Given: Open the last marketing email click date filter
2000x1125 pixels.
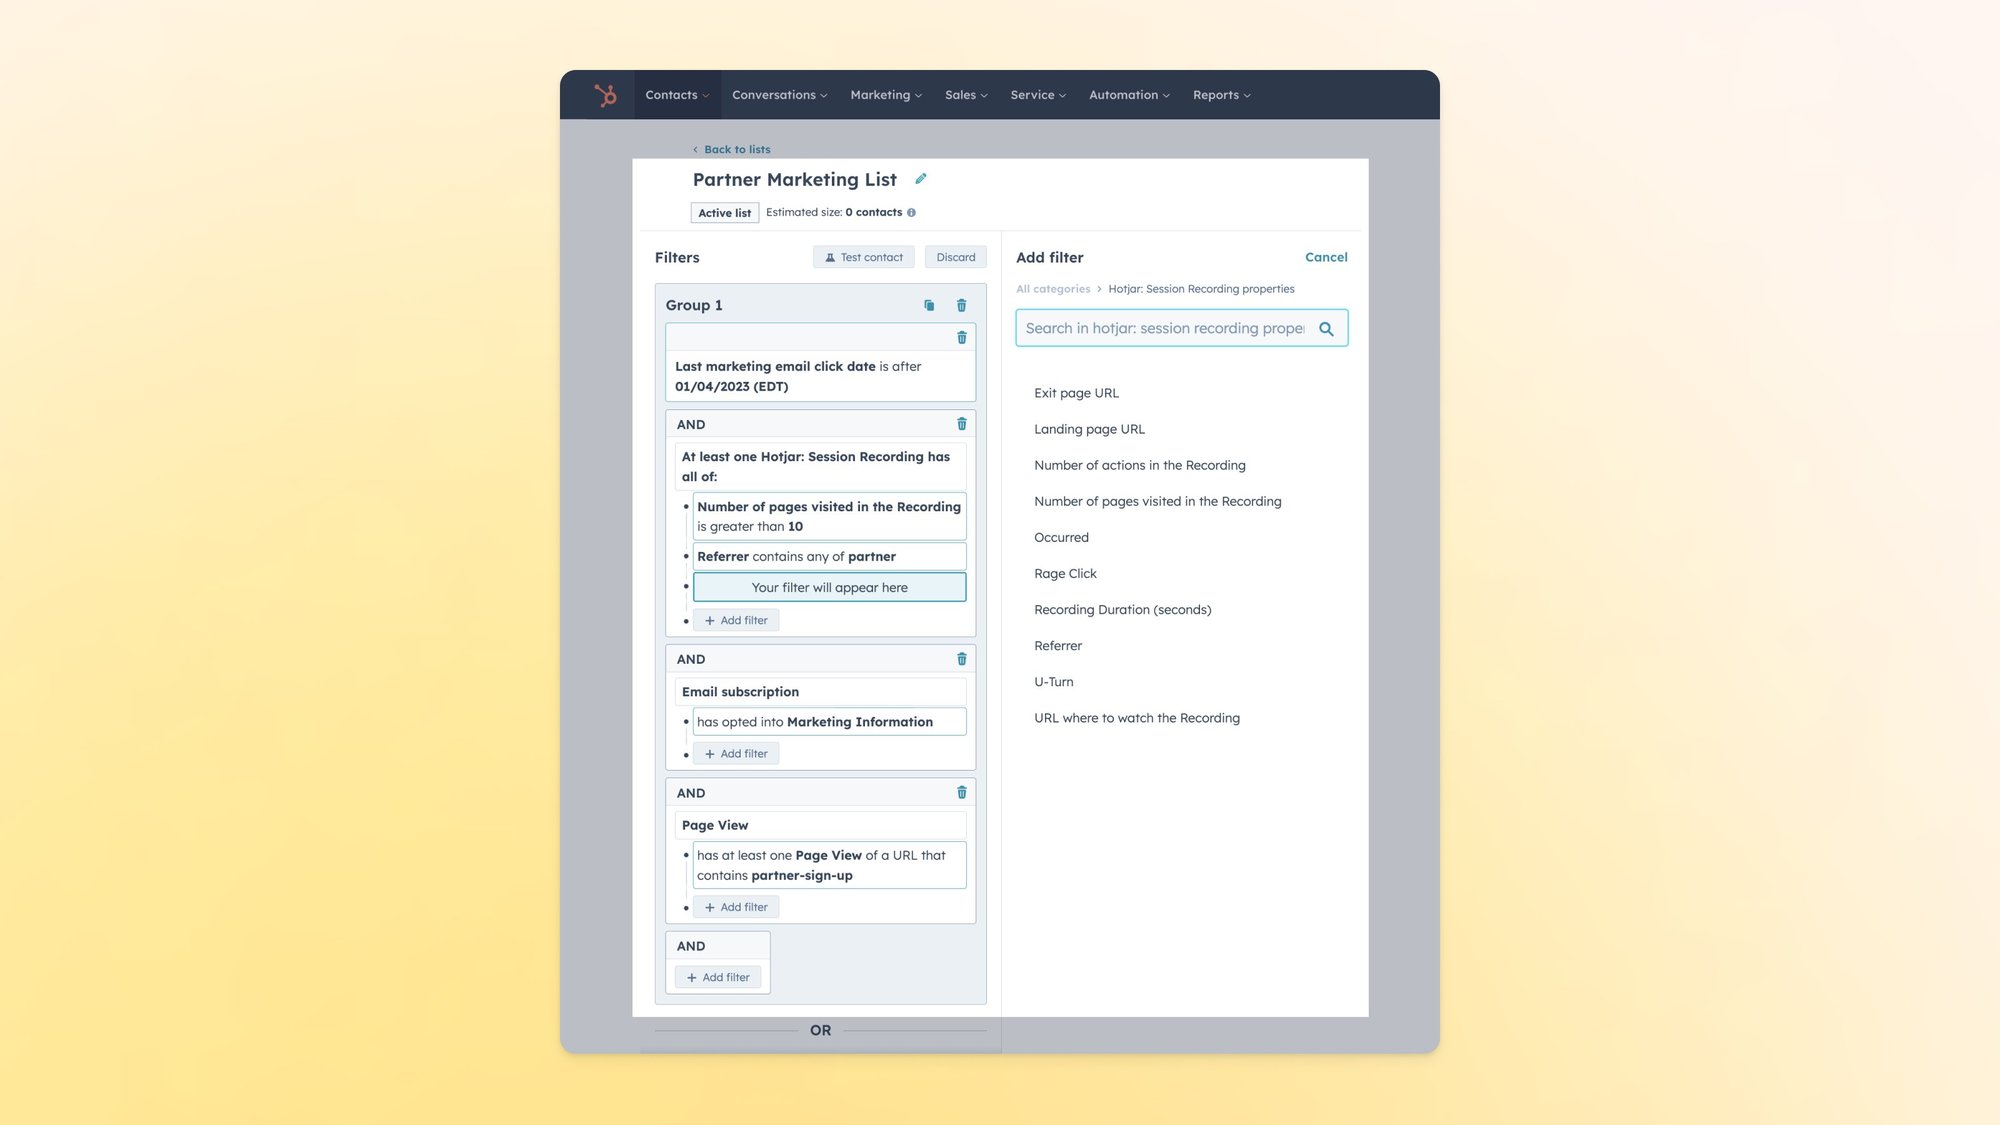Looking at the screenshot, I should pyautogui.click(x=820, y=377).
